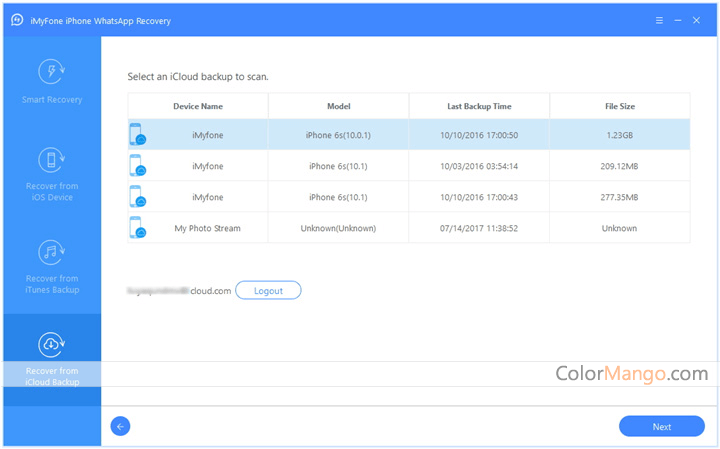Sort by Device Name column header
Viewport: 720px width, 449px height.
coord(198,106)
